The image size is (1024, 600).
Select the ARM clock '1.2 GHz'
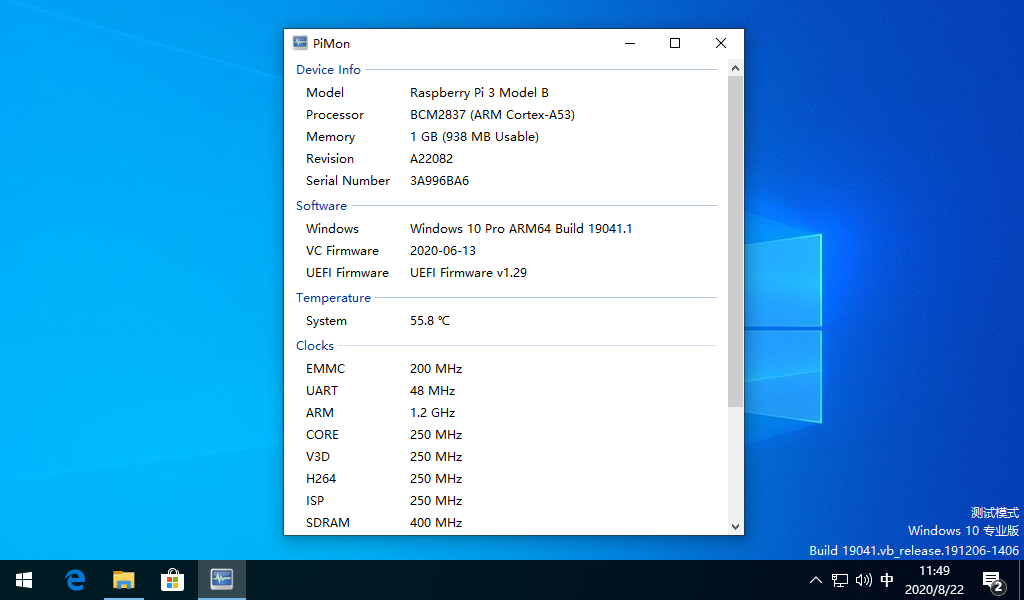(432, 413)
